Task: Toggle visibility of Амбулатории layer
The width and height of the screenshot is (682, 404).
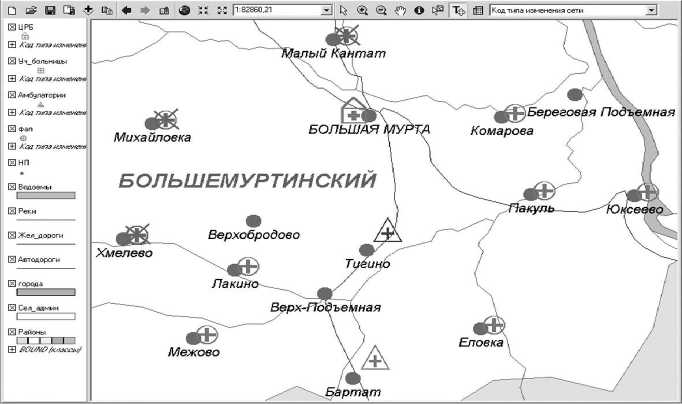Action: [x=12, y=95]
